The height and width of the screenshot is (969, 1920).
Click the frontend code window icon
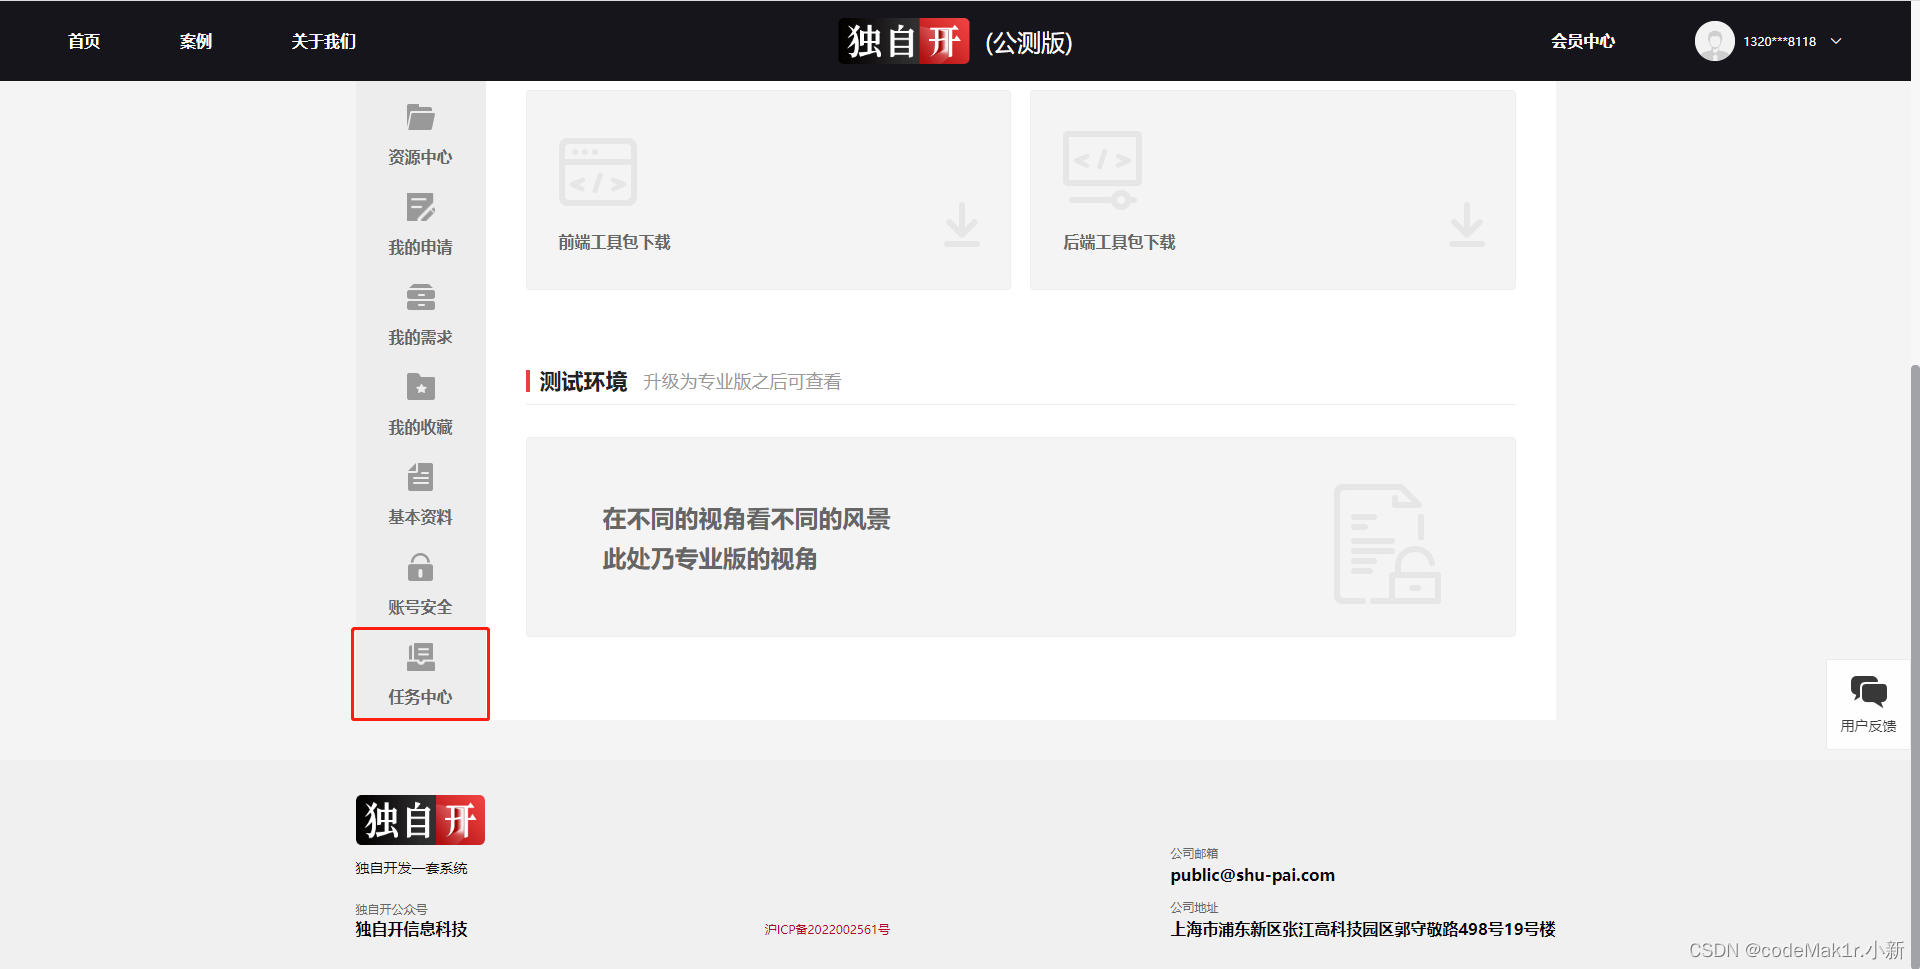click(x=598, y=172)
